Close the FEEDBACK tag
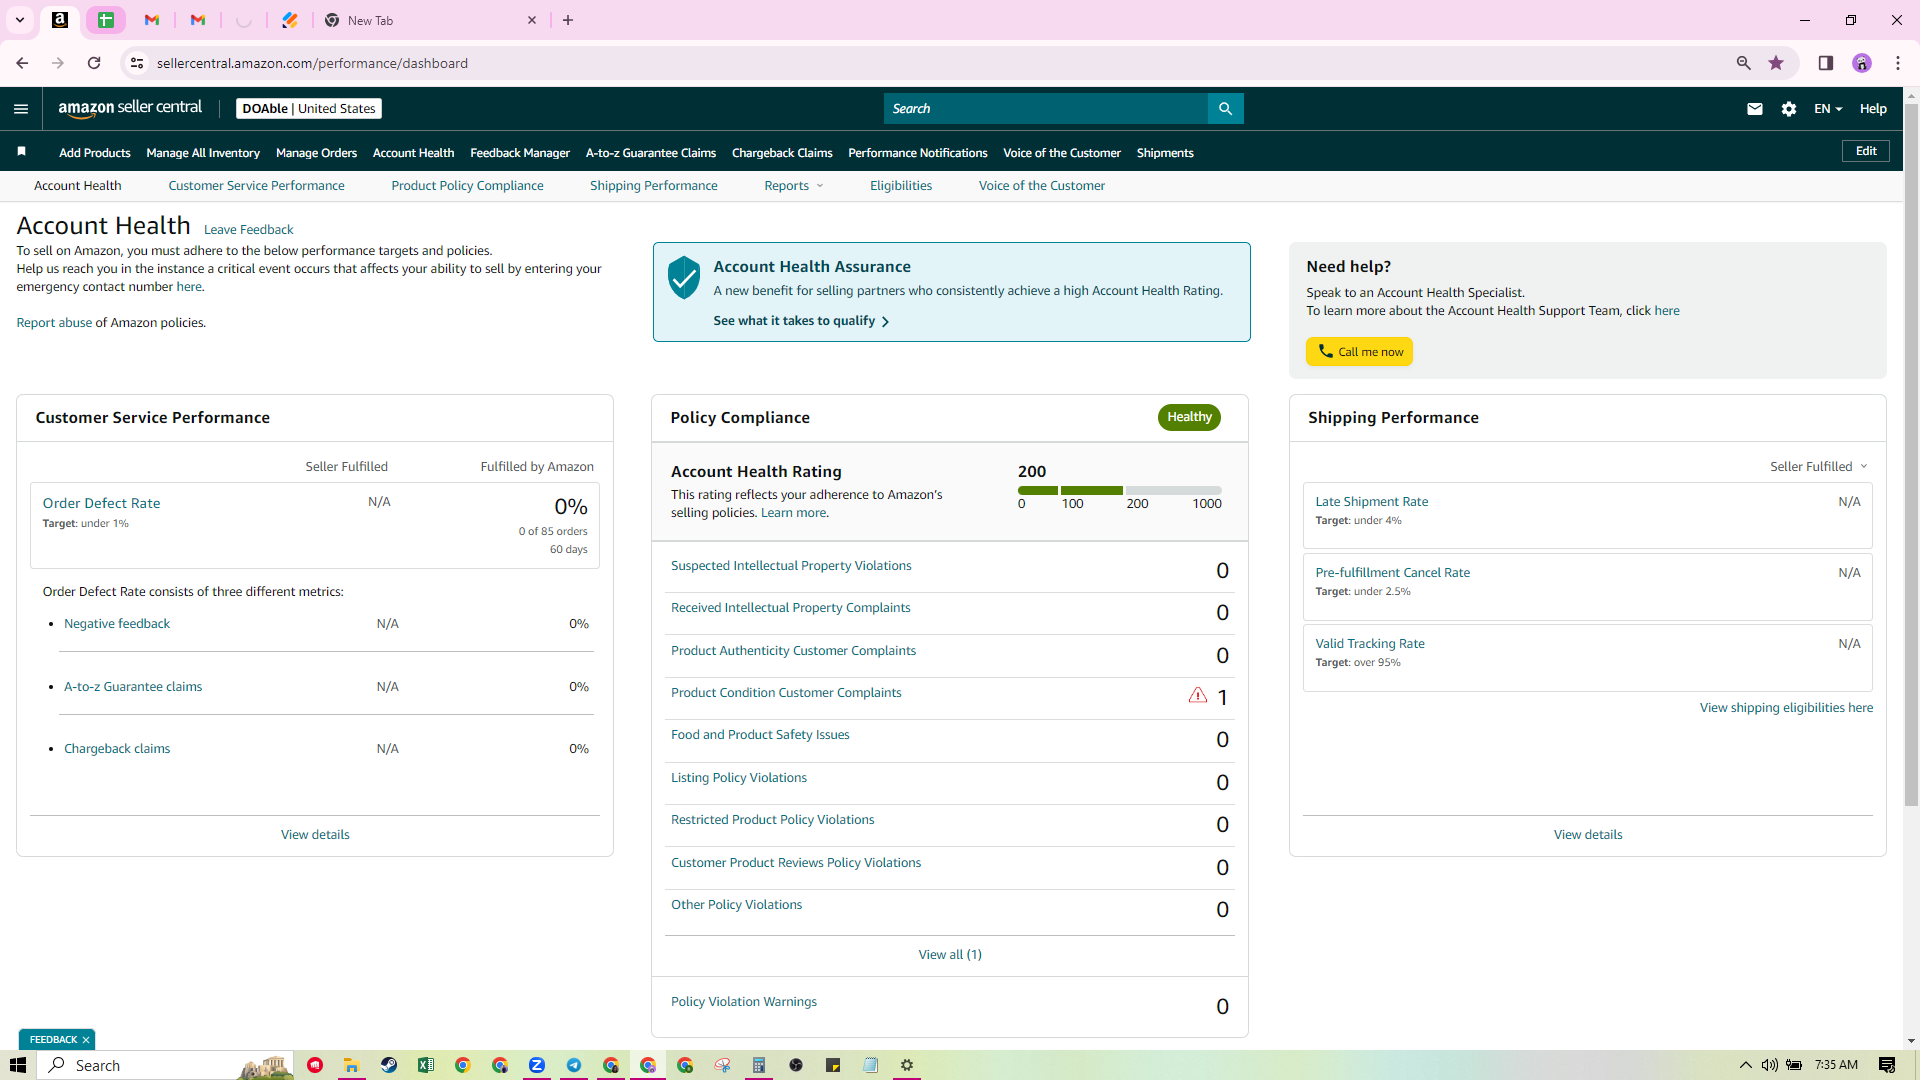 click(x=86, y=1040)
